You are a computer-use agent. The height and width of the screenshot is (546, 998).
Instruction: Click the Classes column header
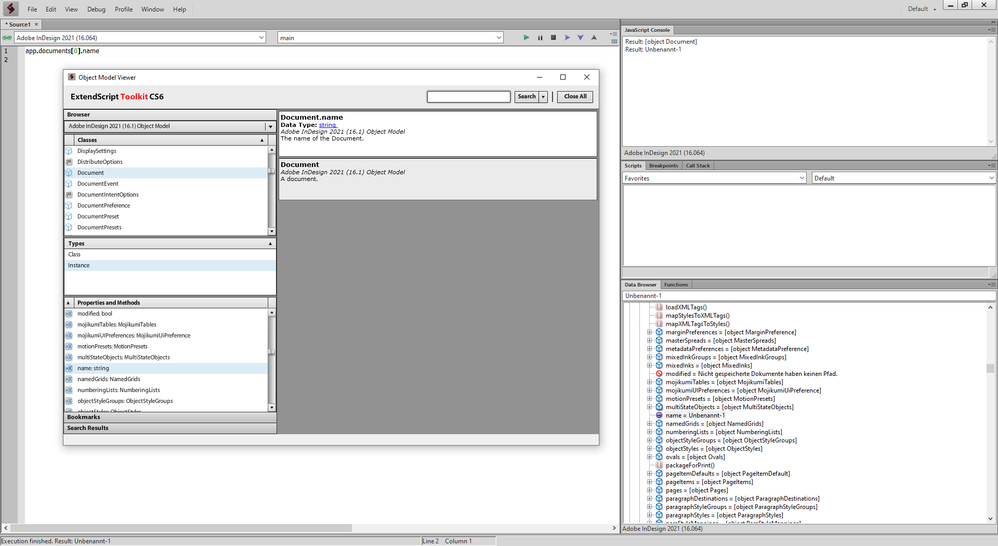click(x=170, y=140)
